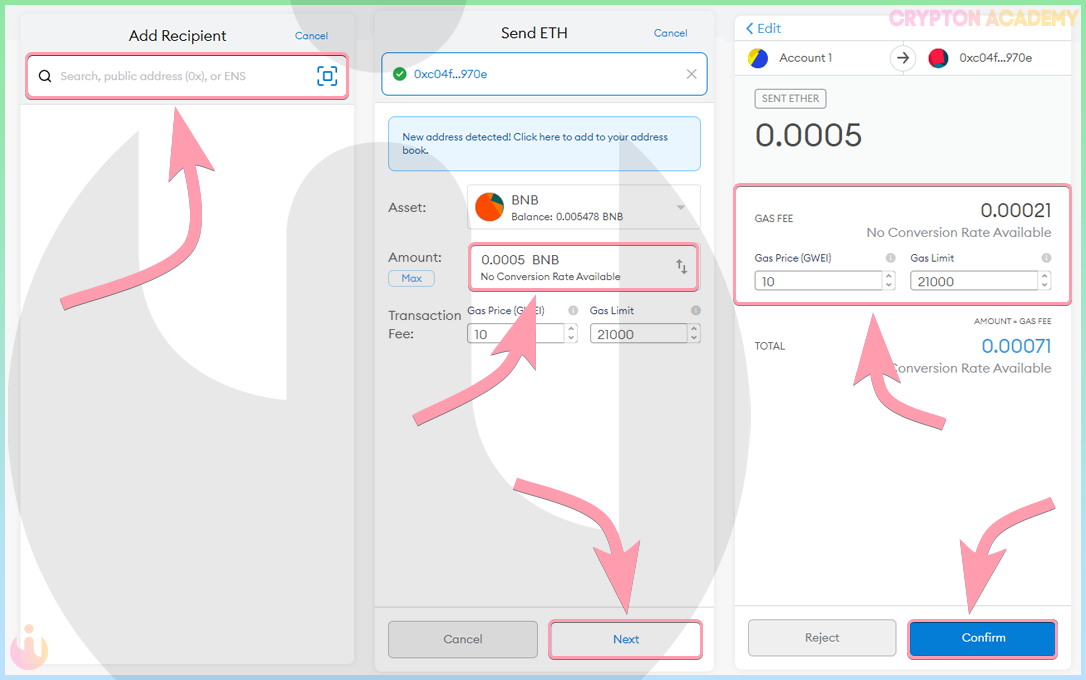Clear the 0xc04f...970e recipient address

pyautogui.click(x=691, y=74)
